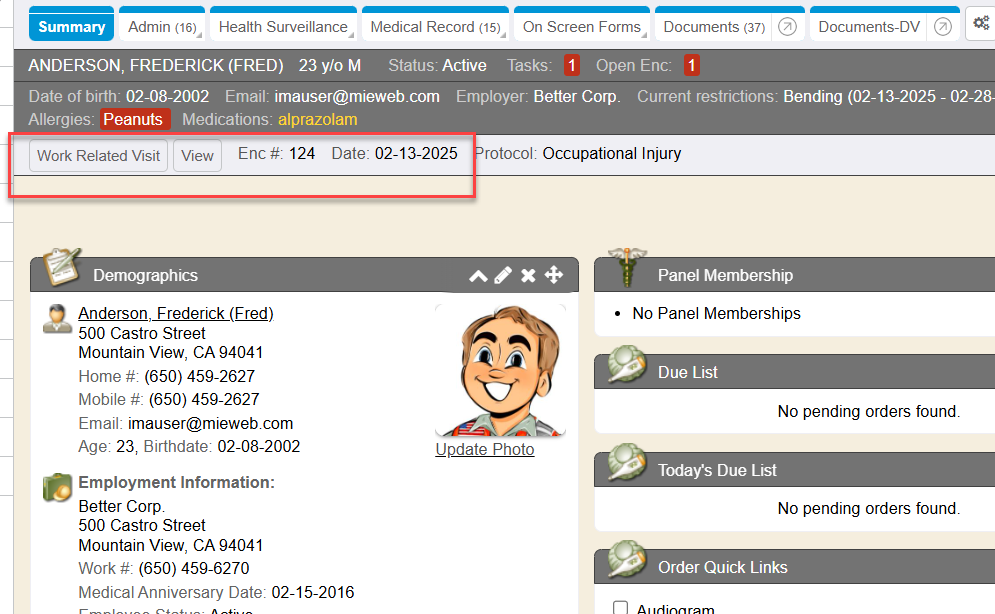Click the briefcase icon by Employment Information
995x614 pixels.
(x=57, y=488)
